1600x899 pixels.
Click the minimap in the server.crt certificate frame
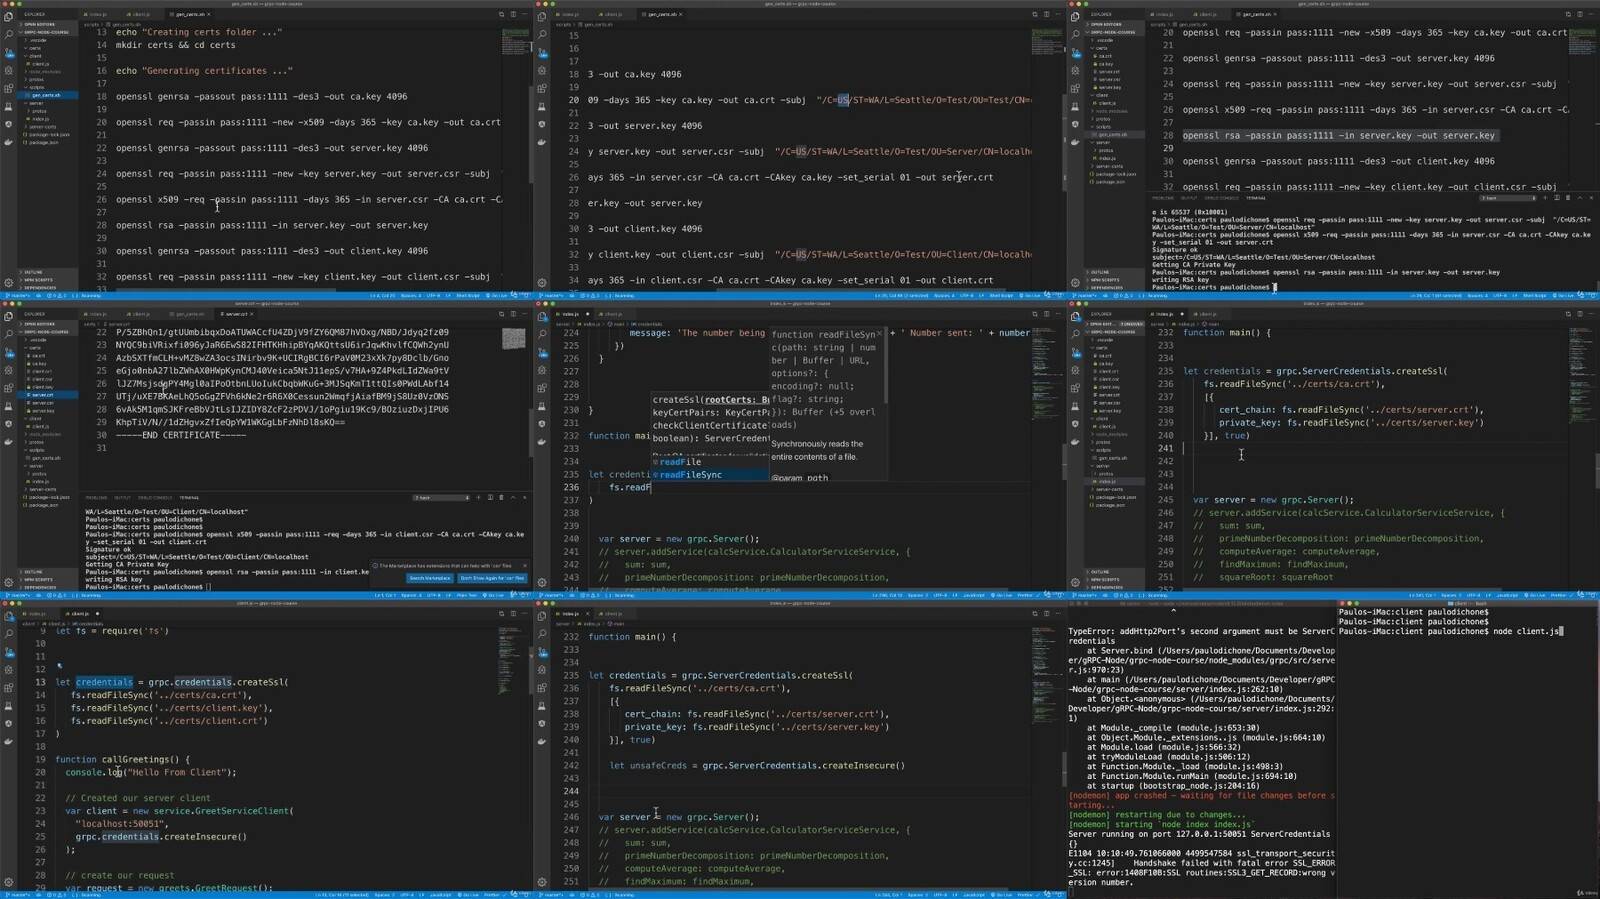pos(513,338)
